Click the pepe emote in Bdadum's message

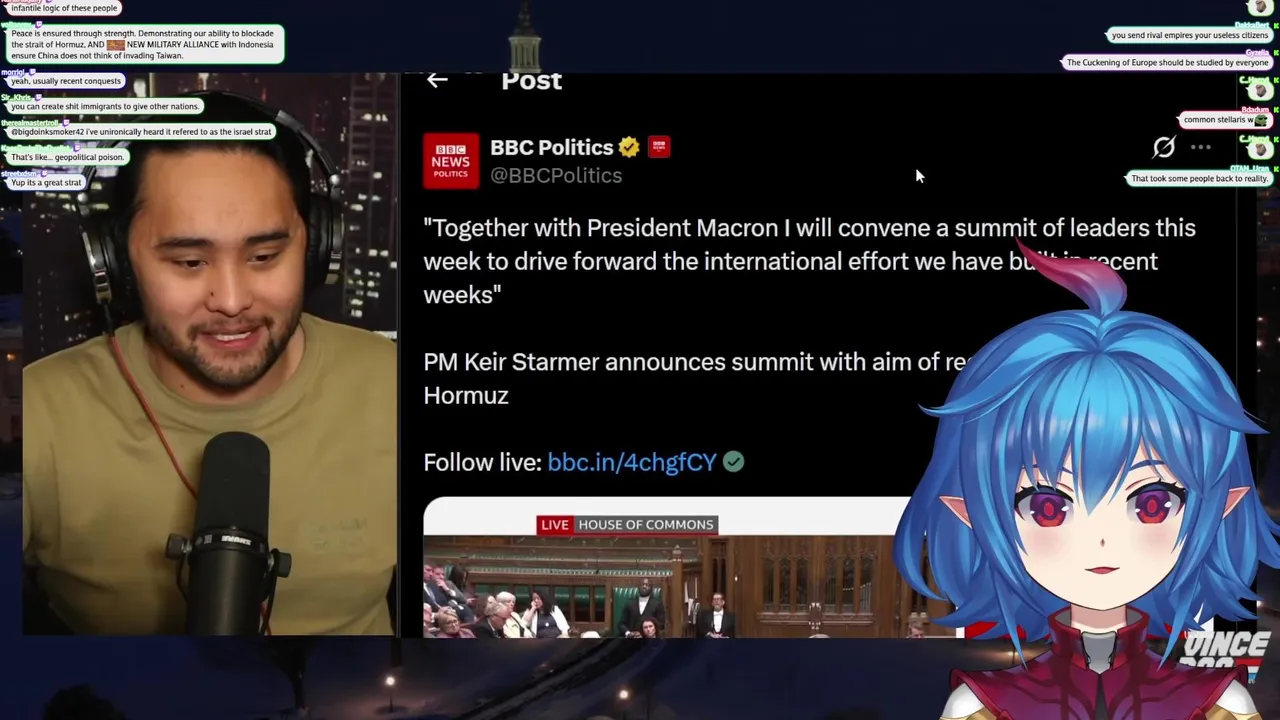coord(1261,120)
